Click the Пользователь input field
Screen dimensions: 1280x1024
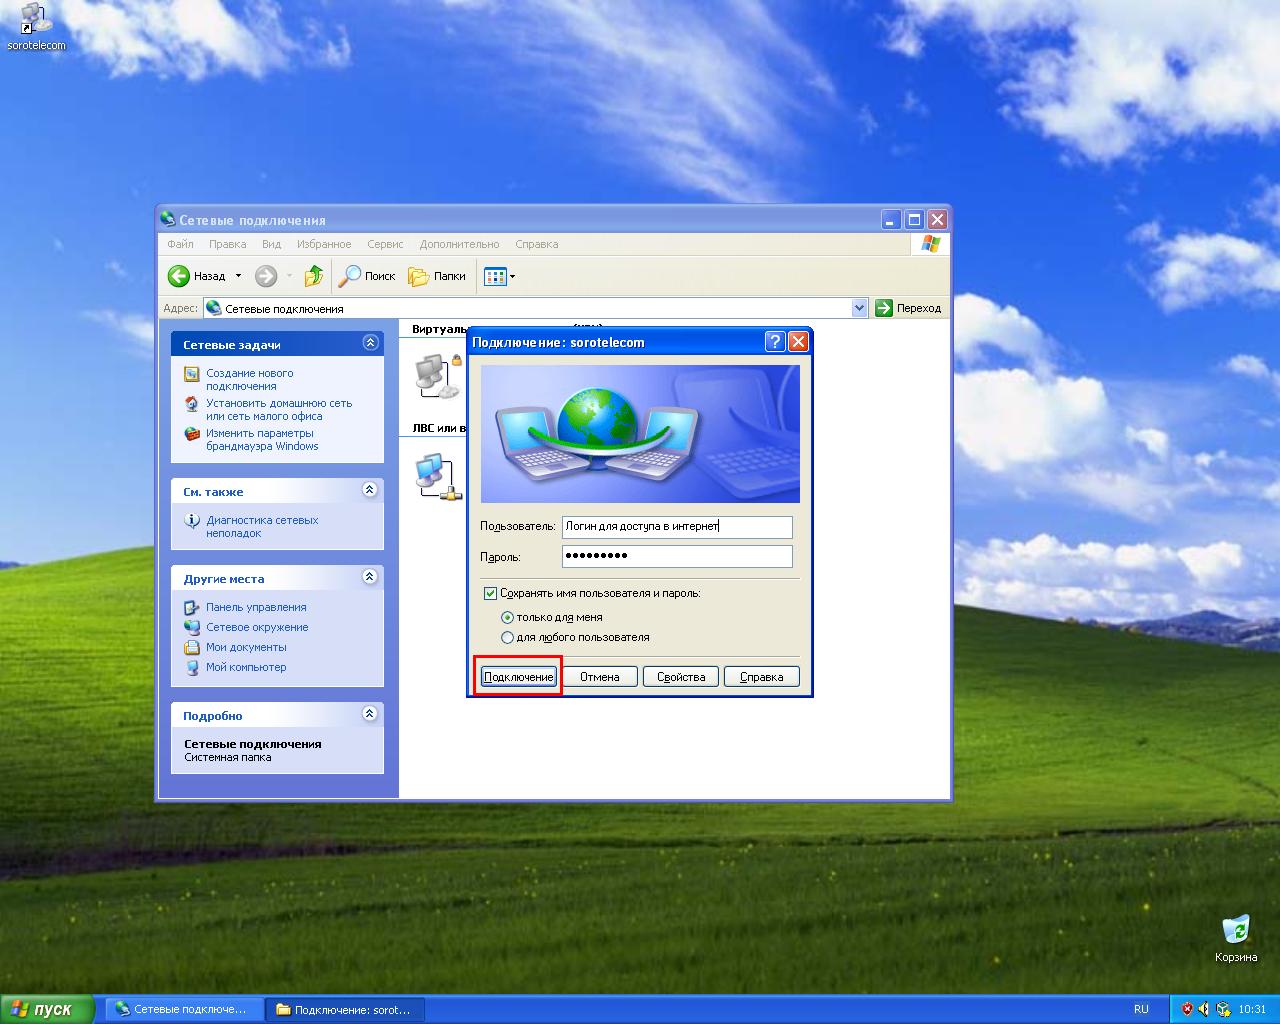point(677,526)
